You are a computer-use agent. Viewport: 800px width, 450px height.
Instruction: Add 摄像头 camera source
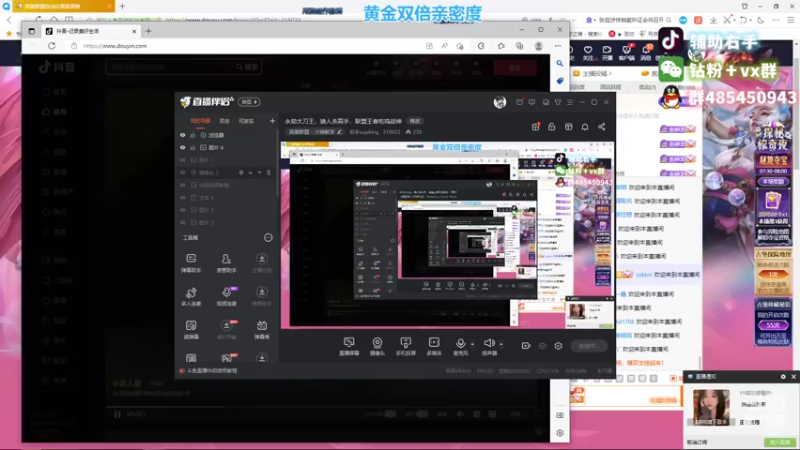click(377, 346)
